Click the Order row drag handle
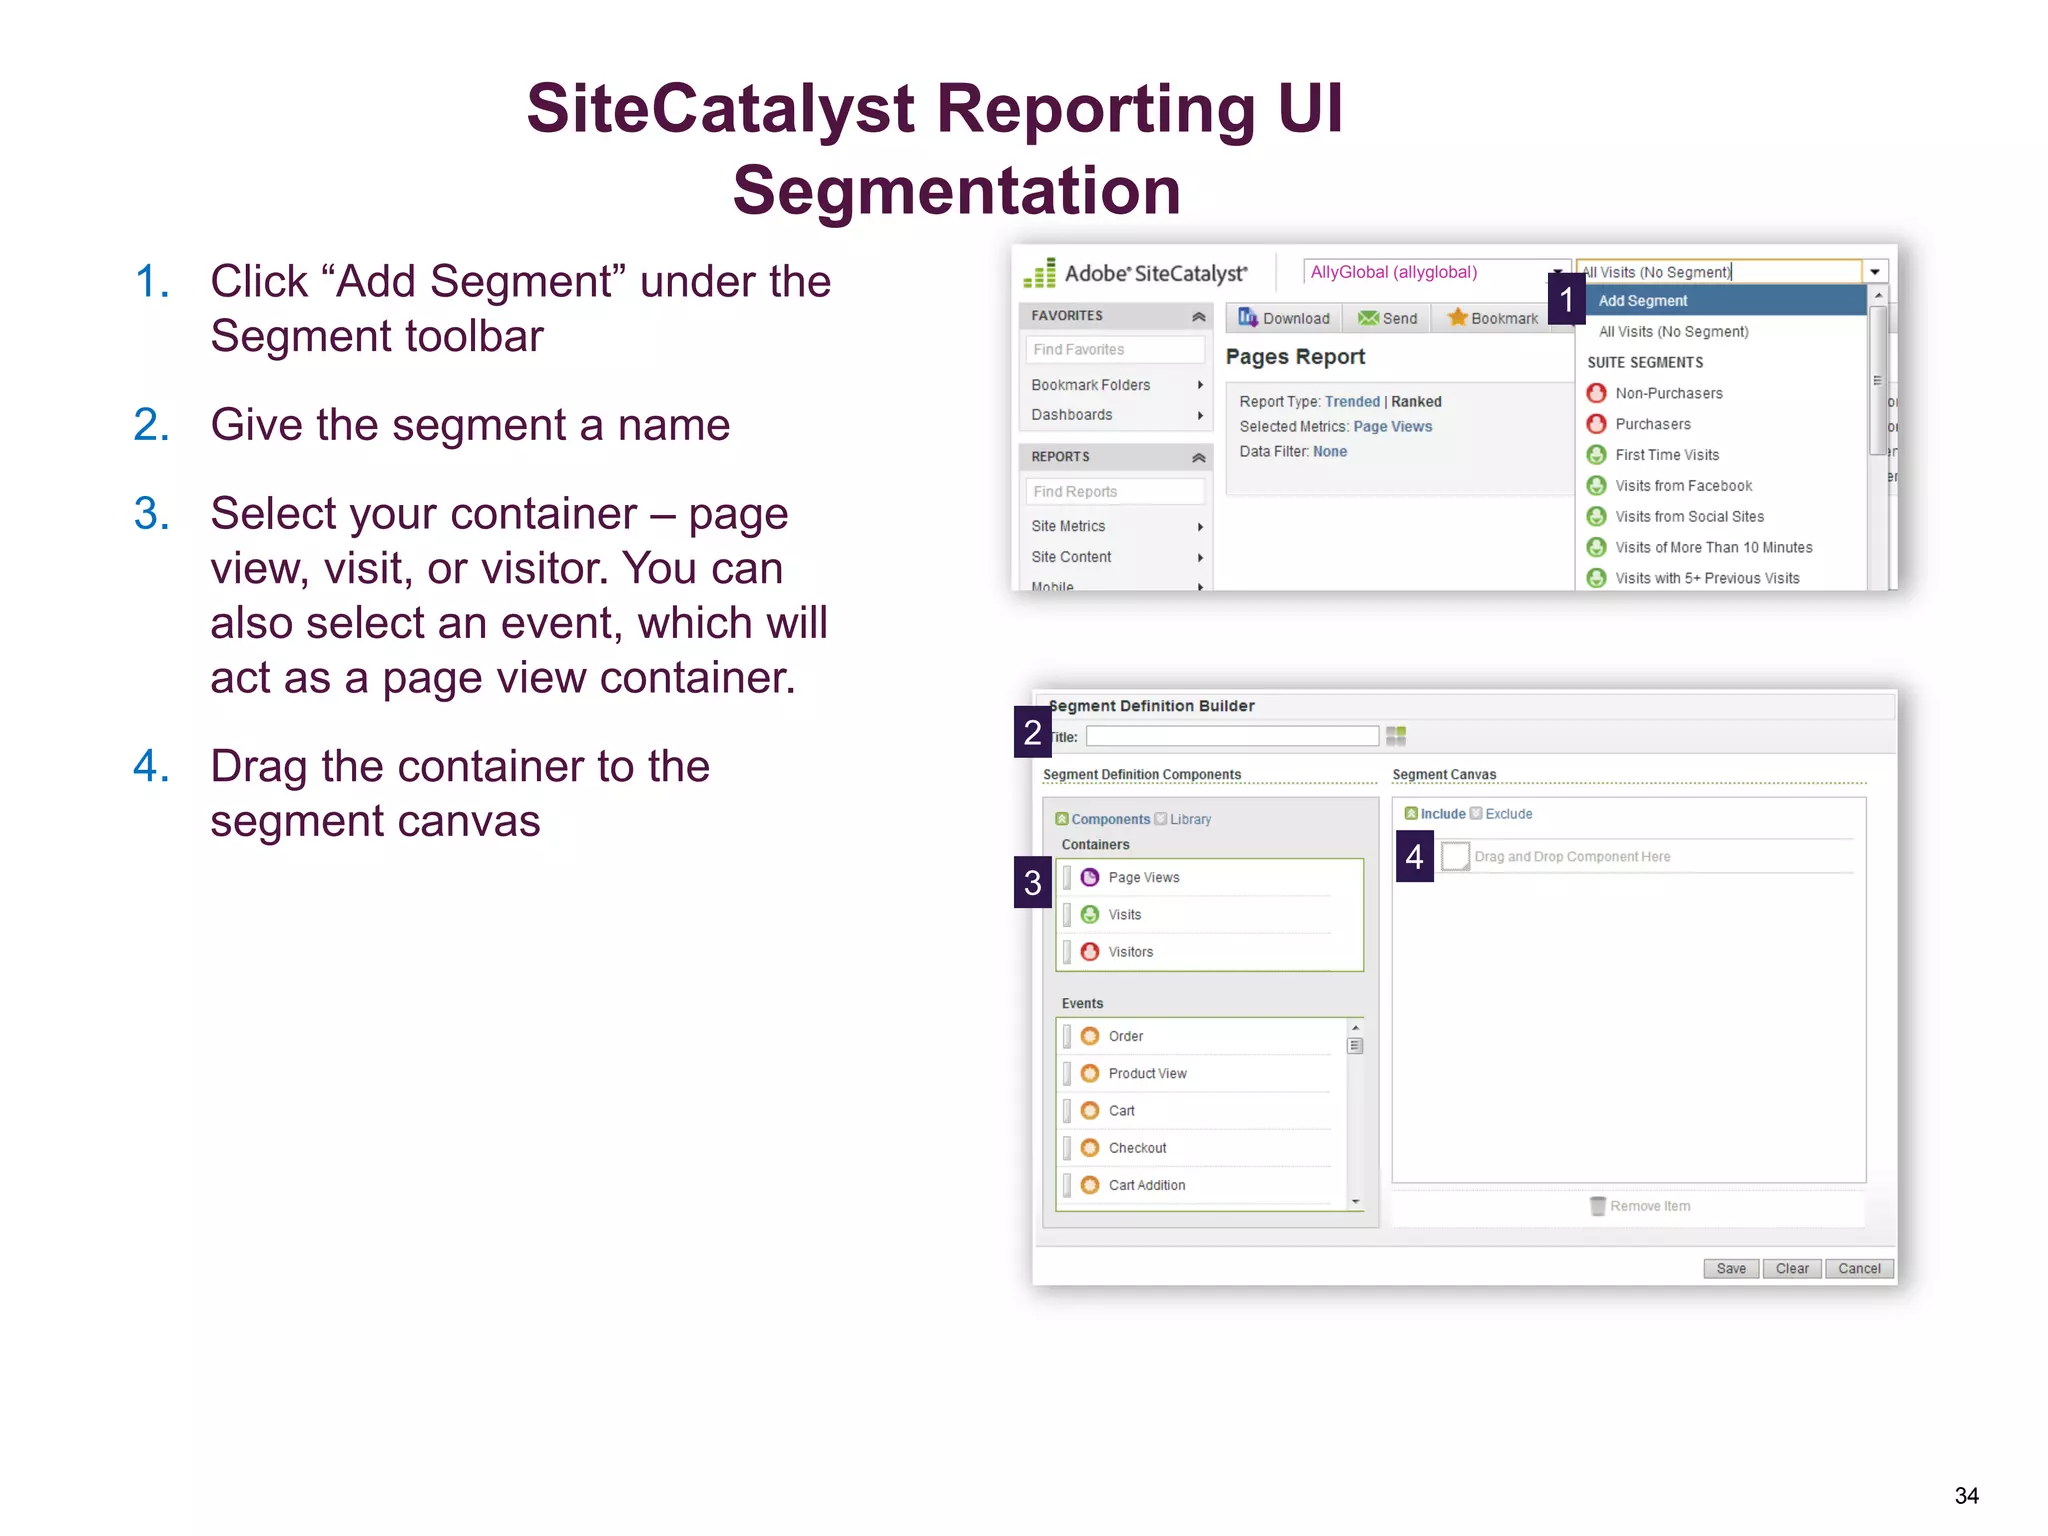Image resolution: width=2048 pixels, height=1536 pixels. (1067, 1036)
